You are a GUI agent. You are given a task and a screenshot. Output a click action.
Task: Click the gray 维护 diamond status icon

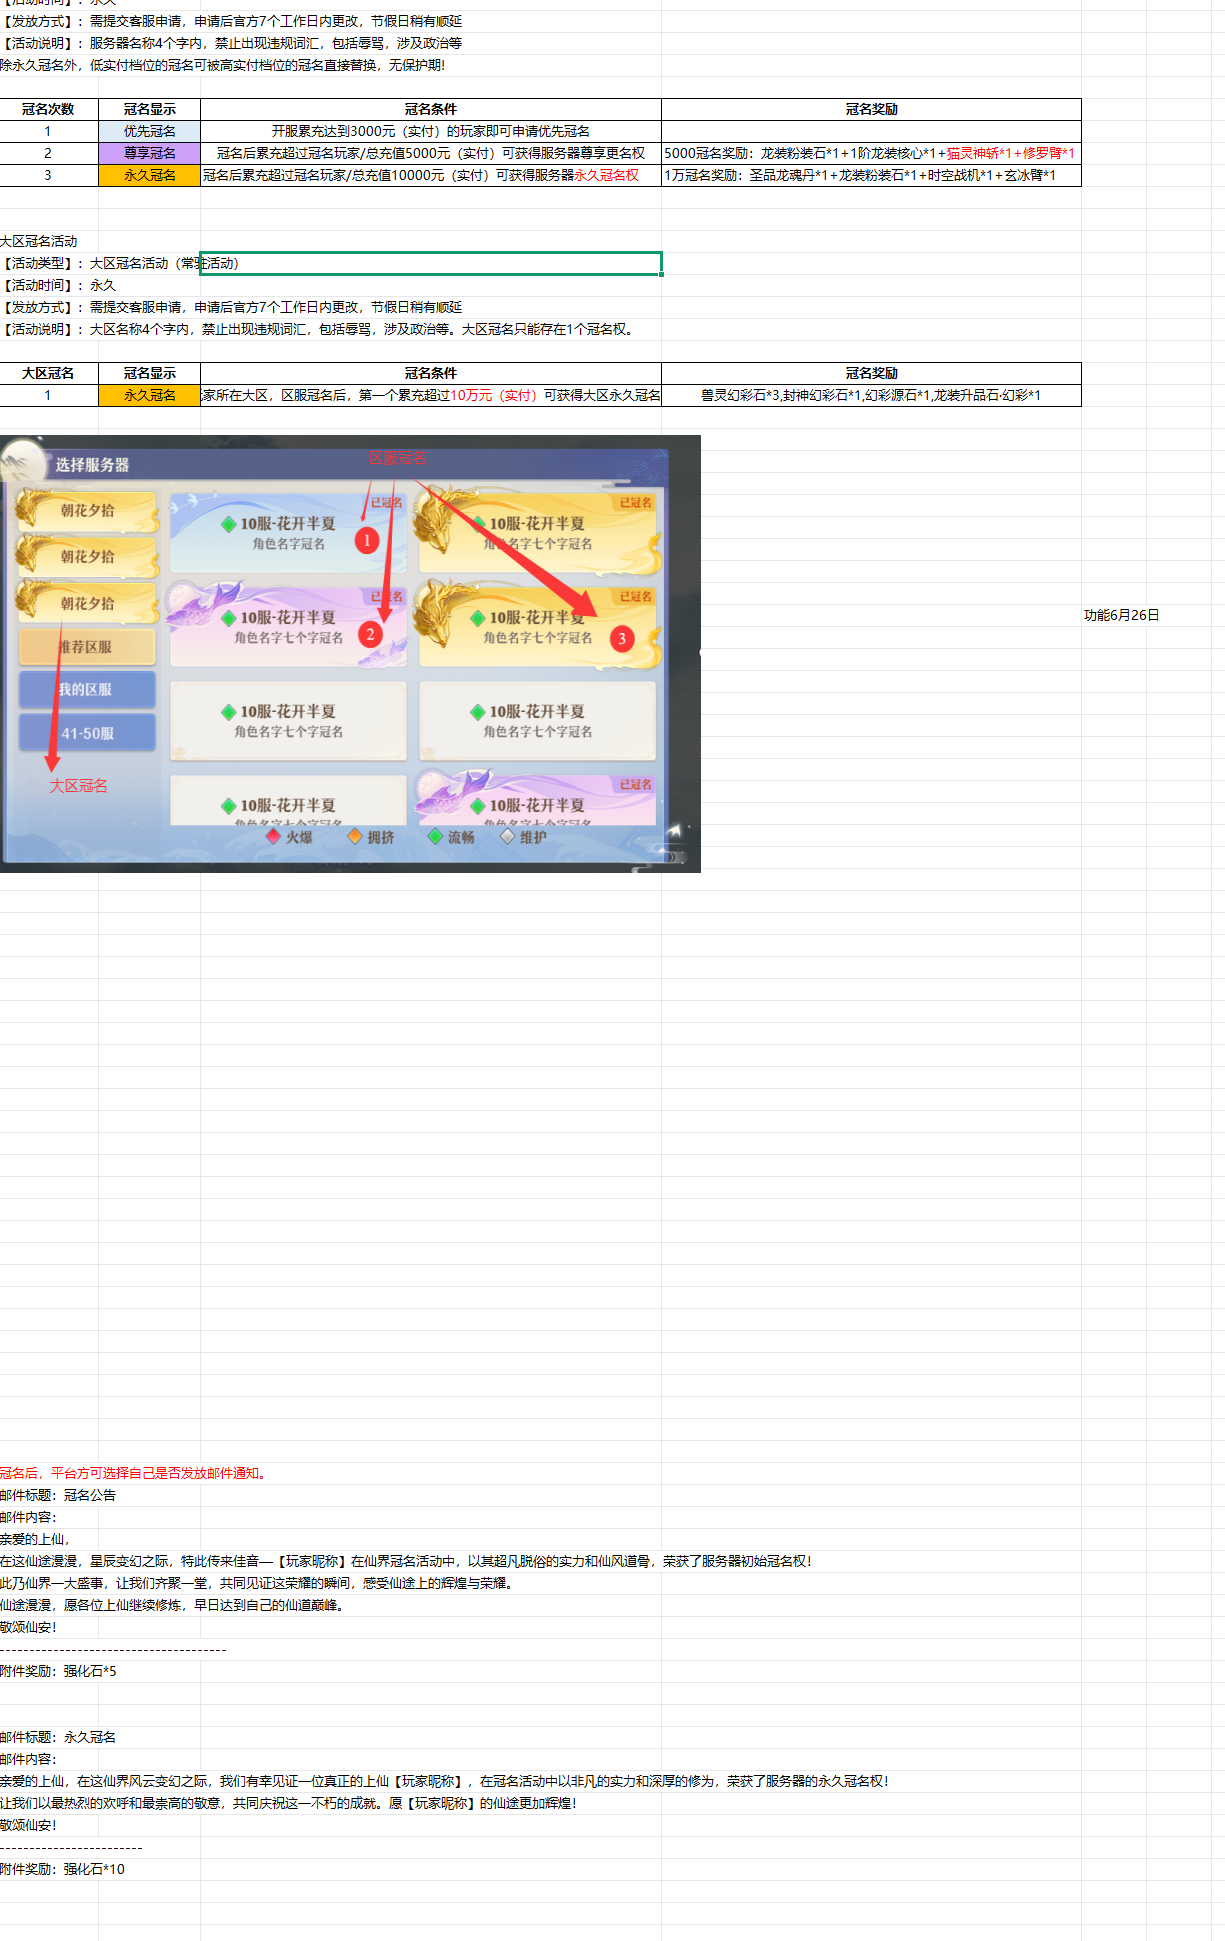[508, 836]
